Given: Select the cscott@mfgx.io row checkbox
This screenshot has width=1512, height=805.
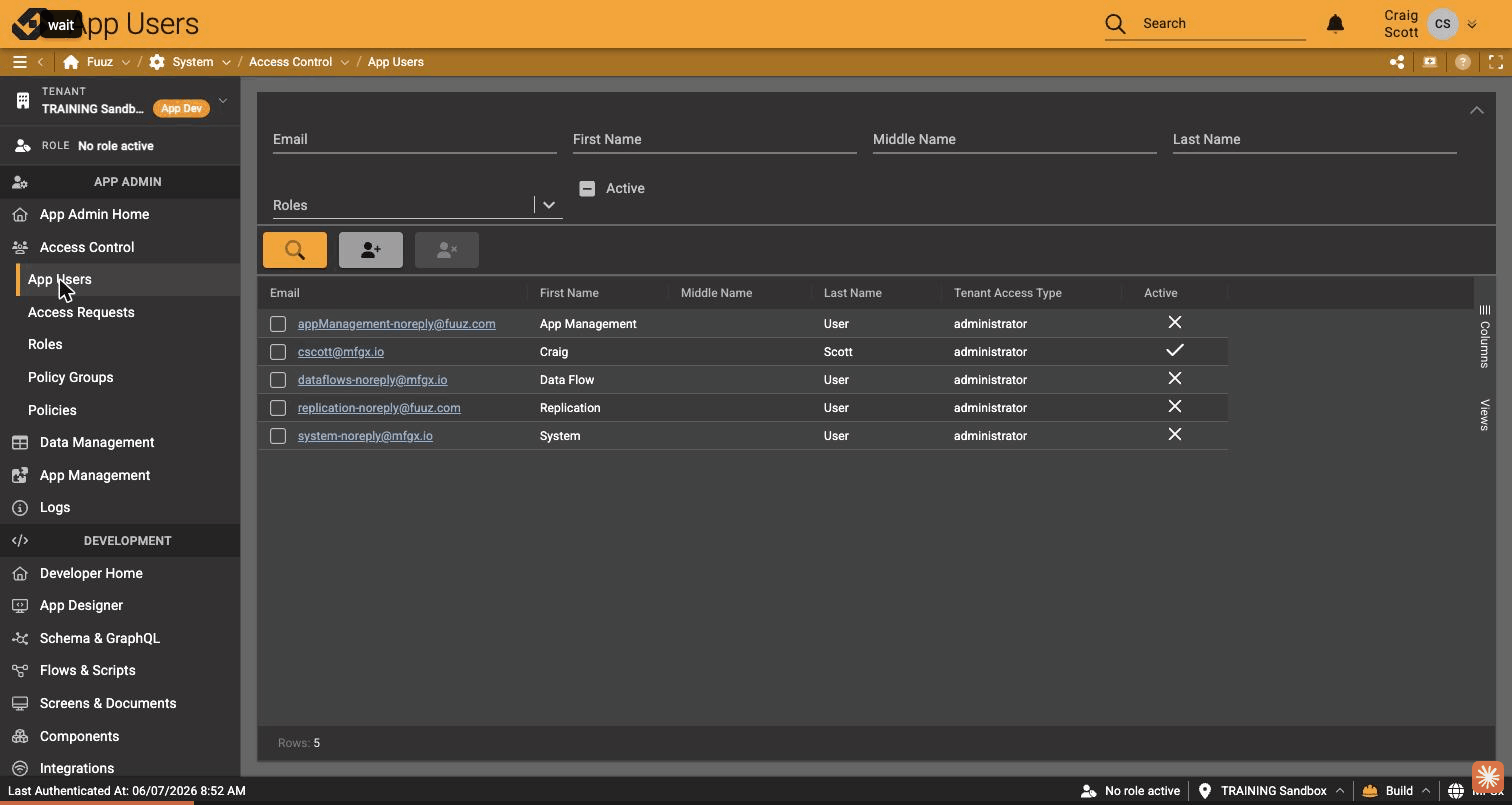Looking at the screenshot, I should tap(278, 352).
